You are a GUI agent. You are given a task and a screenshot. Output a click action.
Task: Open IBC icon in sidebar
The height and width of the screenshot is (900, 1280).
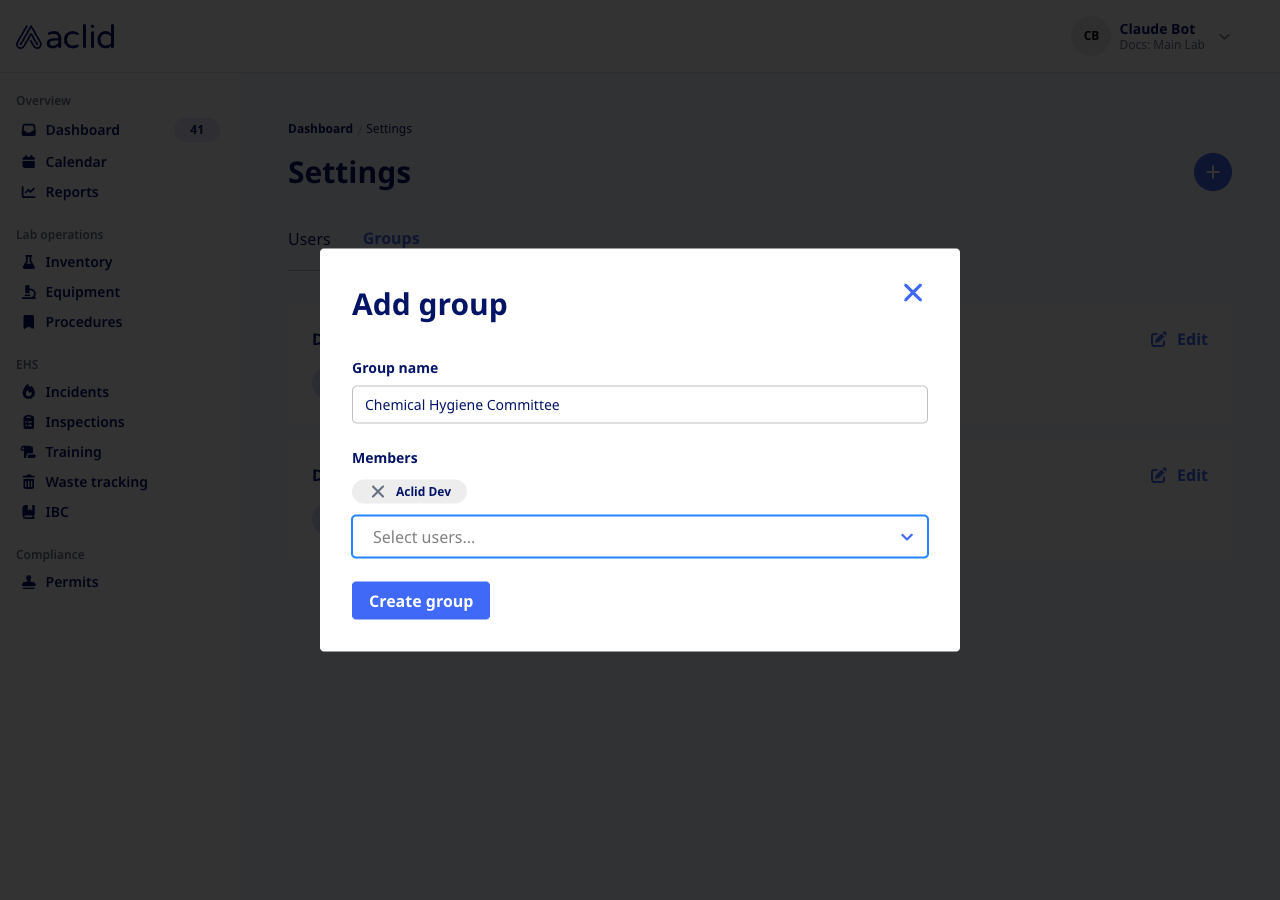29,512
